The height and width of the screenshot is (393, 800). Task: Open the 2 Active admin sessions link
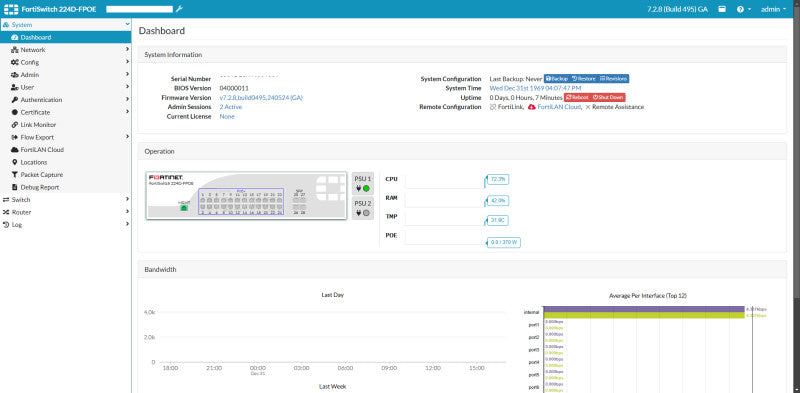point(231,107)
